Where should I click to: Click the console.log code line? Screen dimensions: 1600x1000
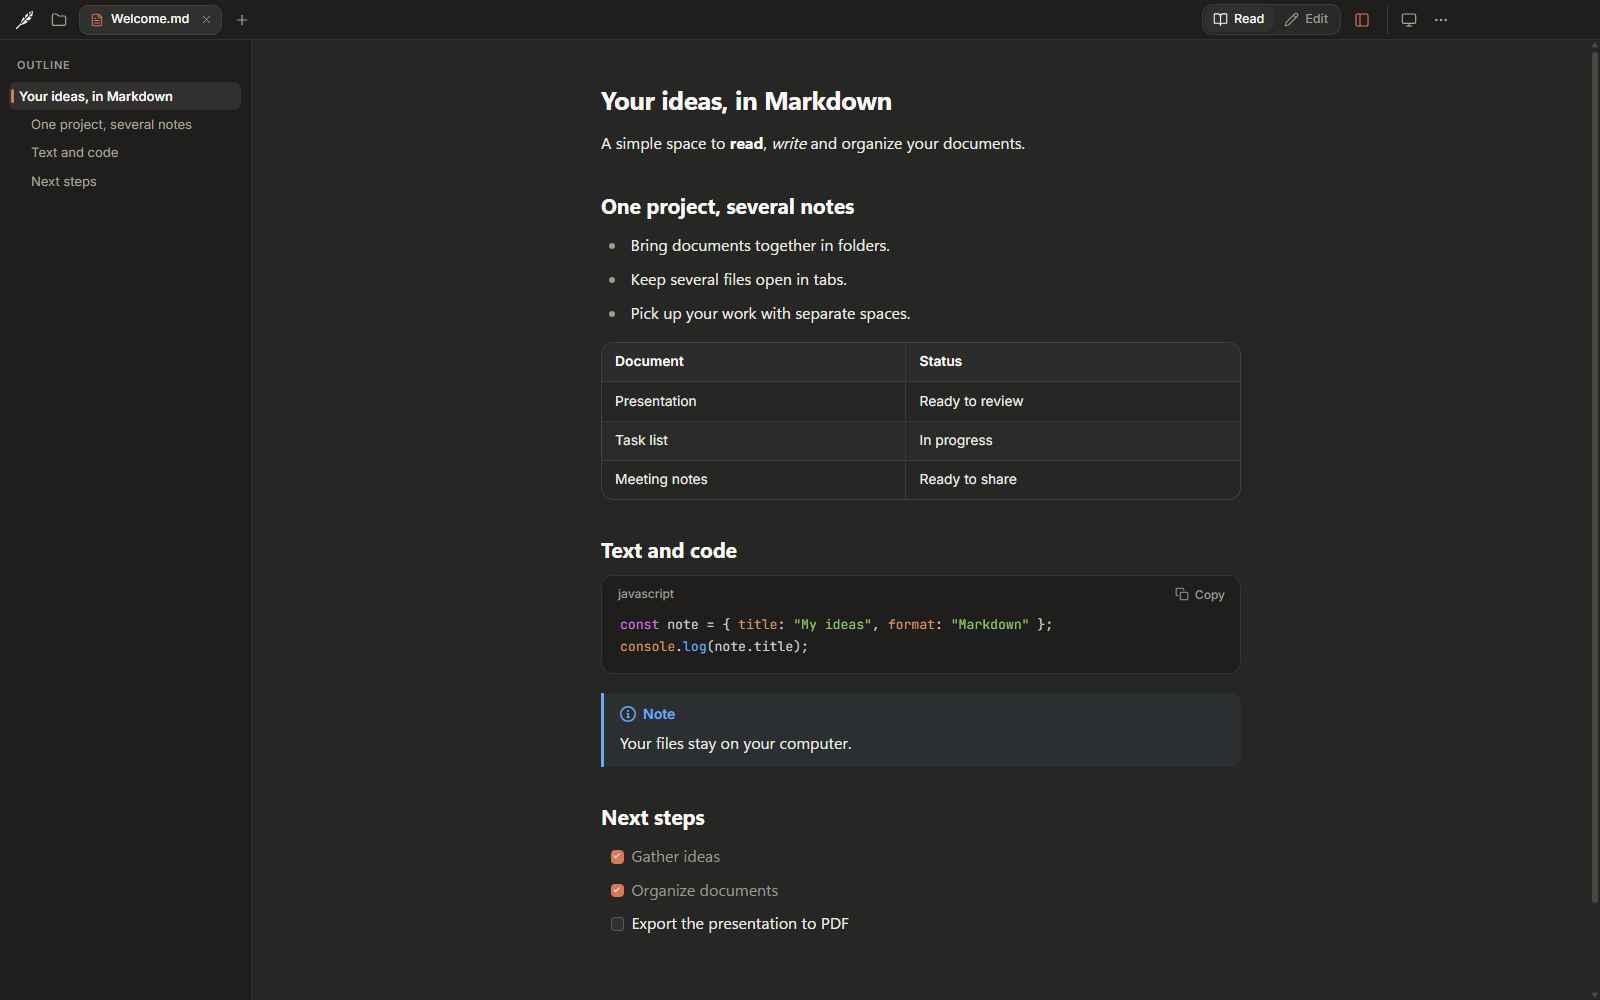(714, 647)
